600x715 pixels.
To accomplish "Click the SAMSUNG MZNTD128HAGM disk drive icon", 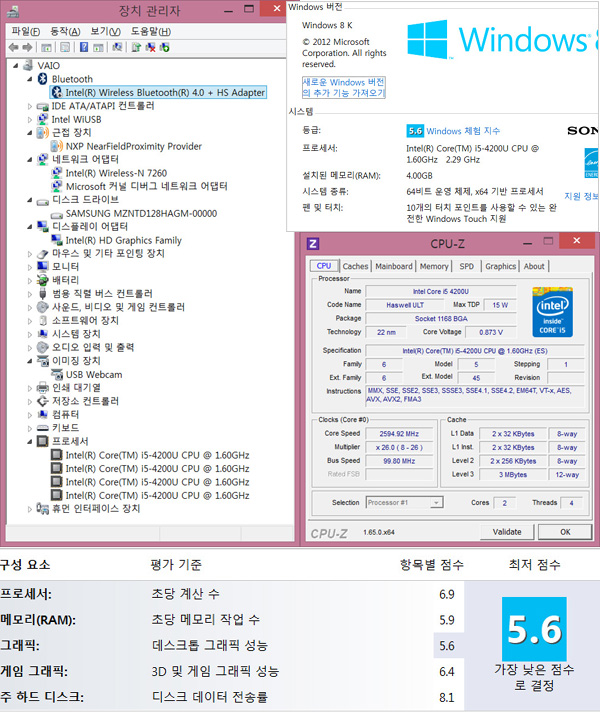I will [x=57, y=214].
